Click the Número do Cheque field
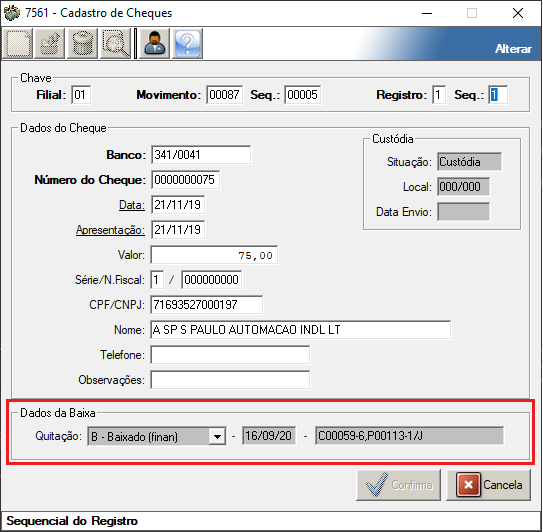543x532 pixels. [x=185, y=180]
